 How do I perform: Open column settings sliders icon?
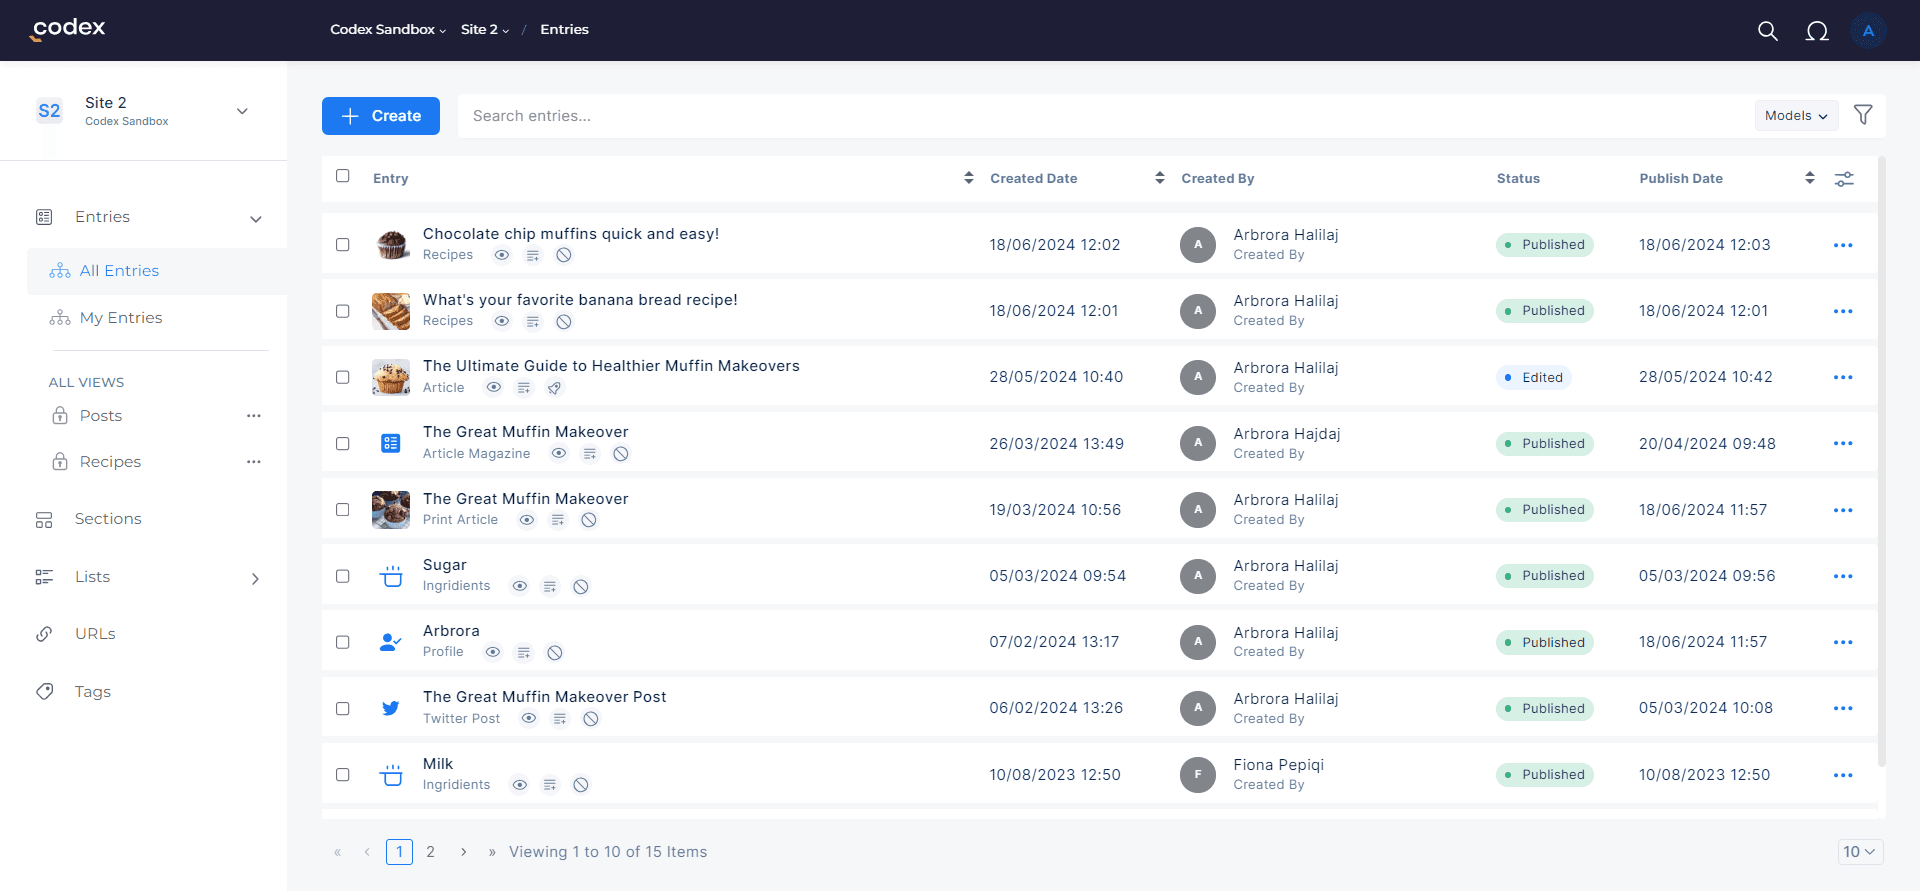point(1844,179)
